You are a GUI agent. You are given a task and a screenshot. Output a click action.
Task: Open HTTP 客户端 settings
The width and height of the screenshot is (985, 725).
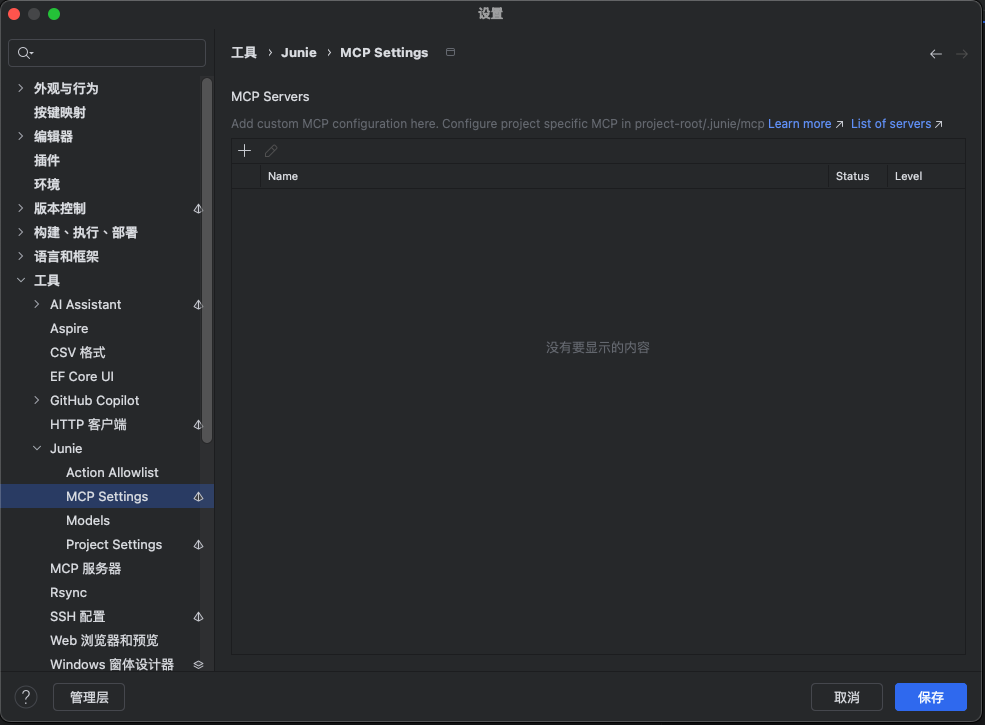tap(88, 425)
